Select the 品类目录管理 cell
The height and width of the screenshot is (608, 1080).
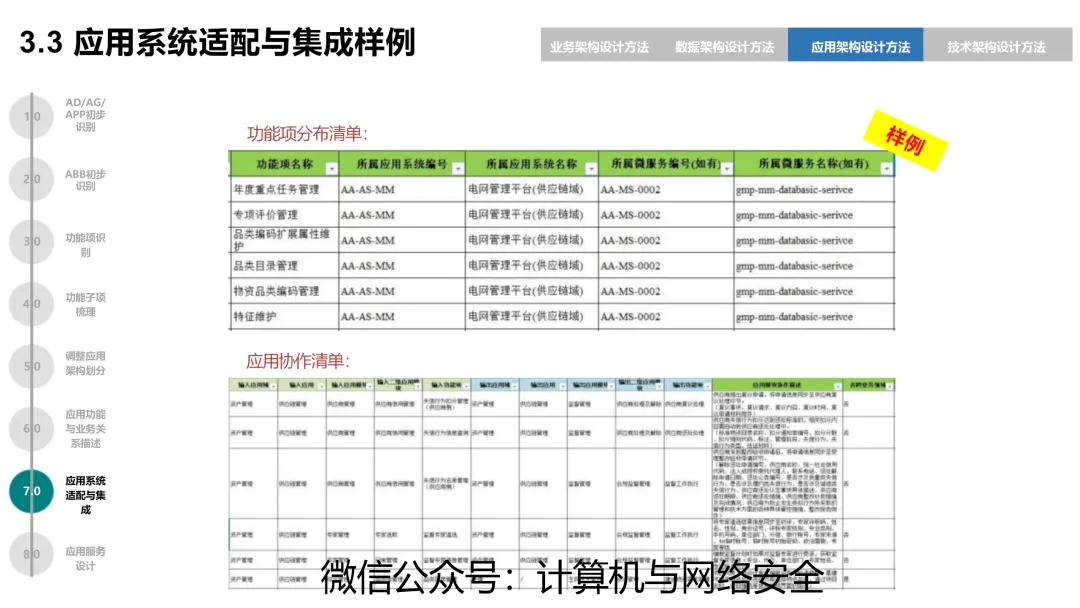coord(284,266)
